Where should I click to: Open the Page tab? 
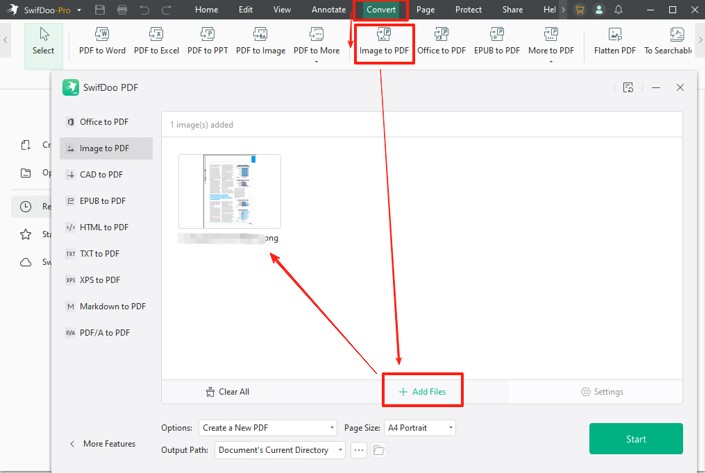tap(425, 9)
